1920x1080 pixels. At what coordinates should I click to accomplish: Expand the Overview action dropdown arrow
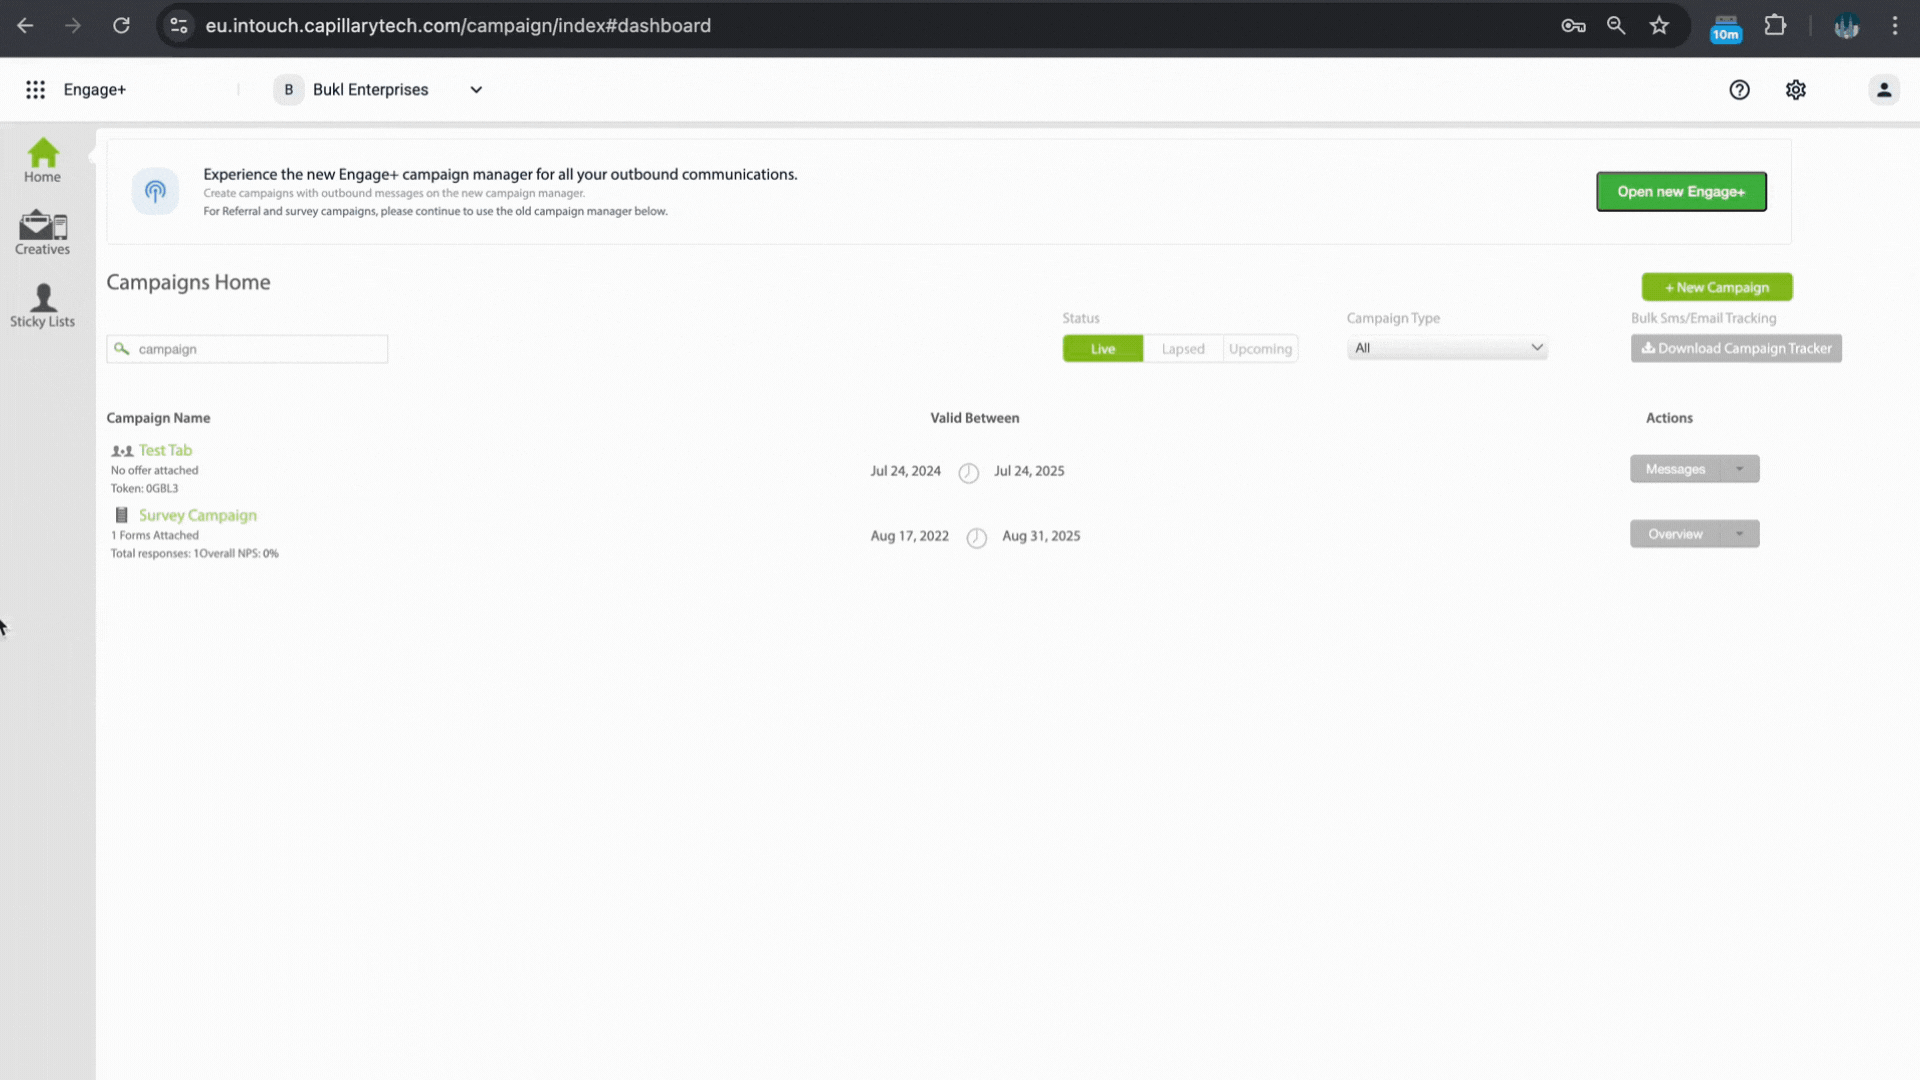click(1739, 534)
